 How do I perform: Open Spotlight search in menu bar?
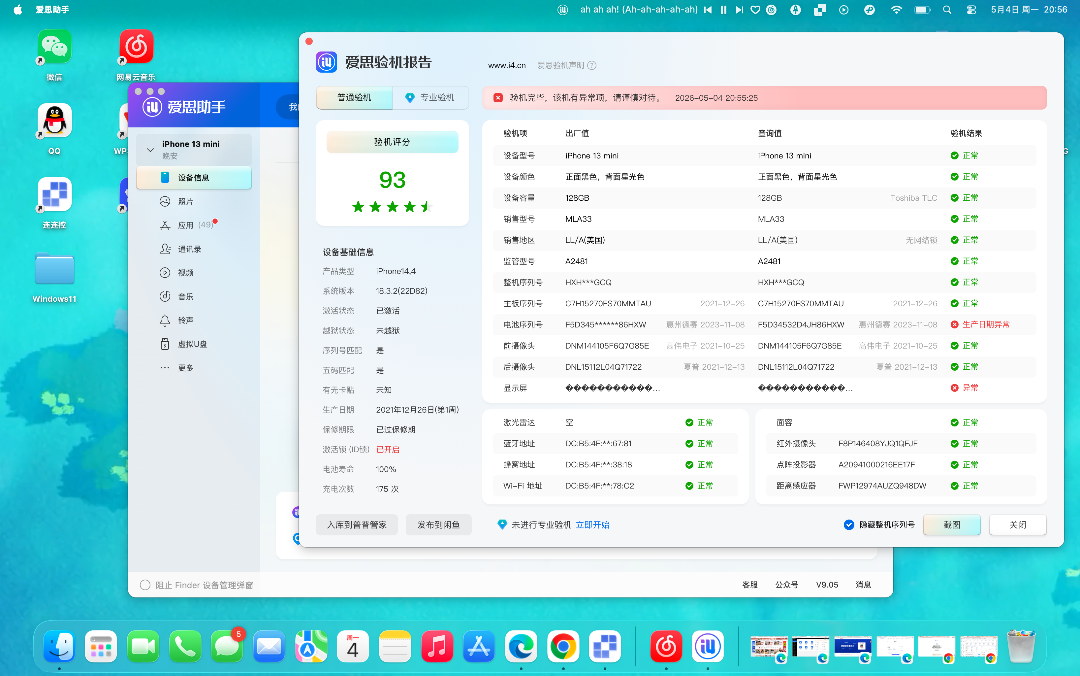coord(947,10)
